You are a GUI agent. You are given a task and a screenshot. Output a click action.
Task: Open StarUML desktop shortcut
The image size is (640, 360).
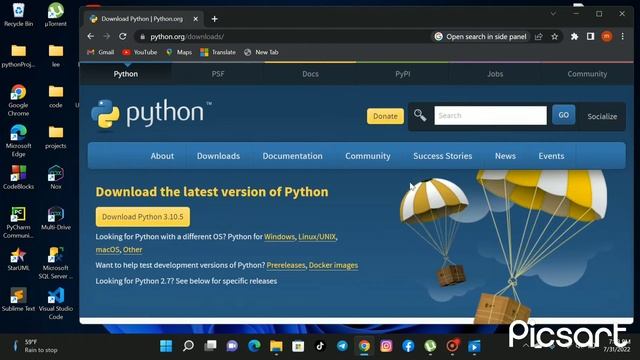click(x=18, y=259)
